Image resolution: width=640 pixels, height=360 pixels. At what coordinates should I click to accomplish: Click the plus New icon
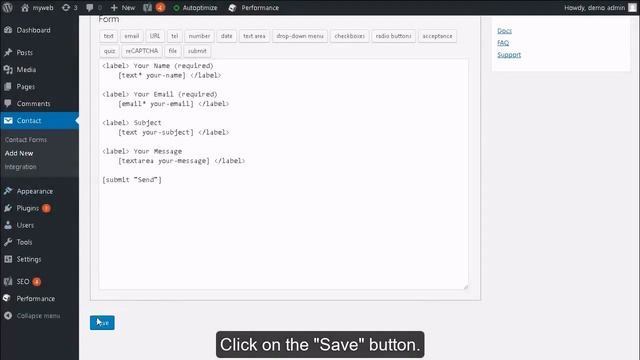pos(114,7)
